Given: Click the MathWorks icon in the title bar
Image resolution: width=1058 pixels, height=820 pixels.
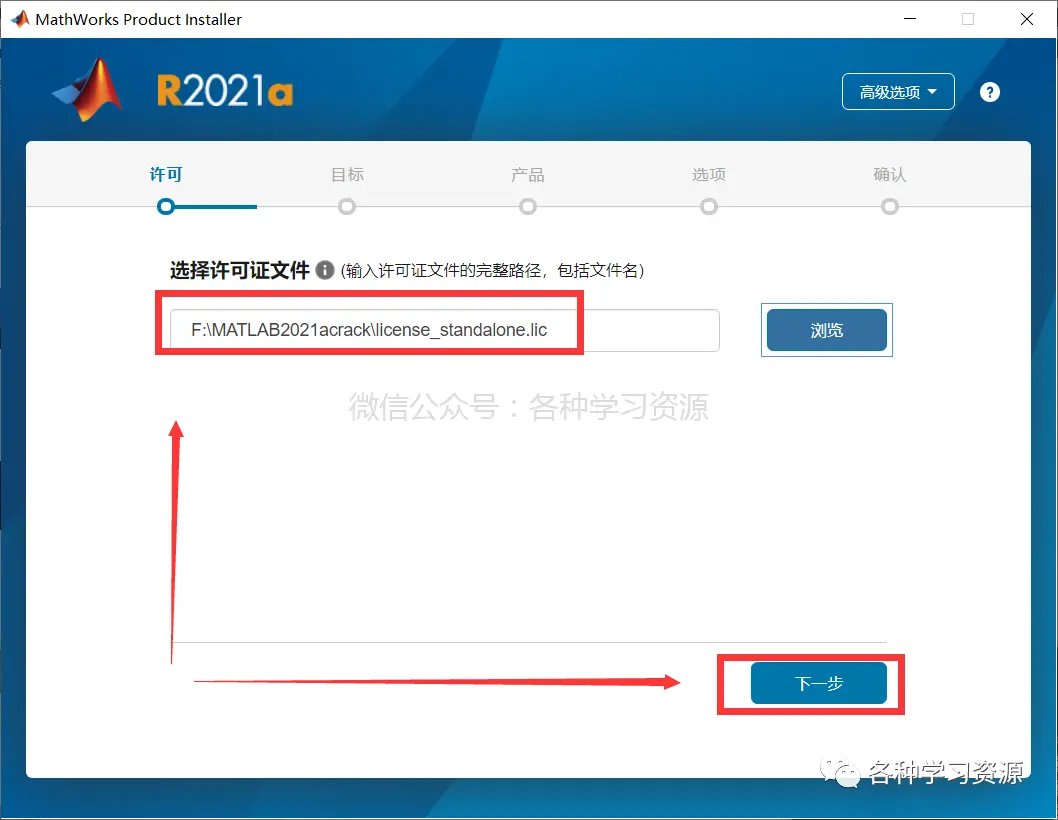Looking at the screenshot, I should click(20, 19).
